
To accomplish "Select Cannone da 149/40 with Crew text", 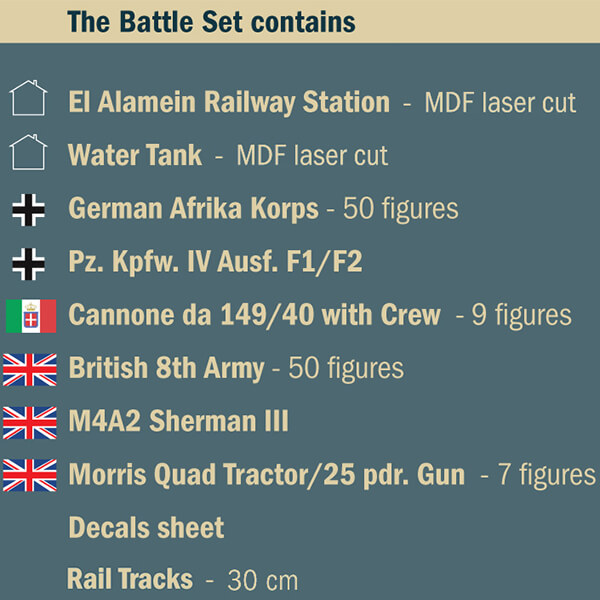I will tap(254, 315).
